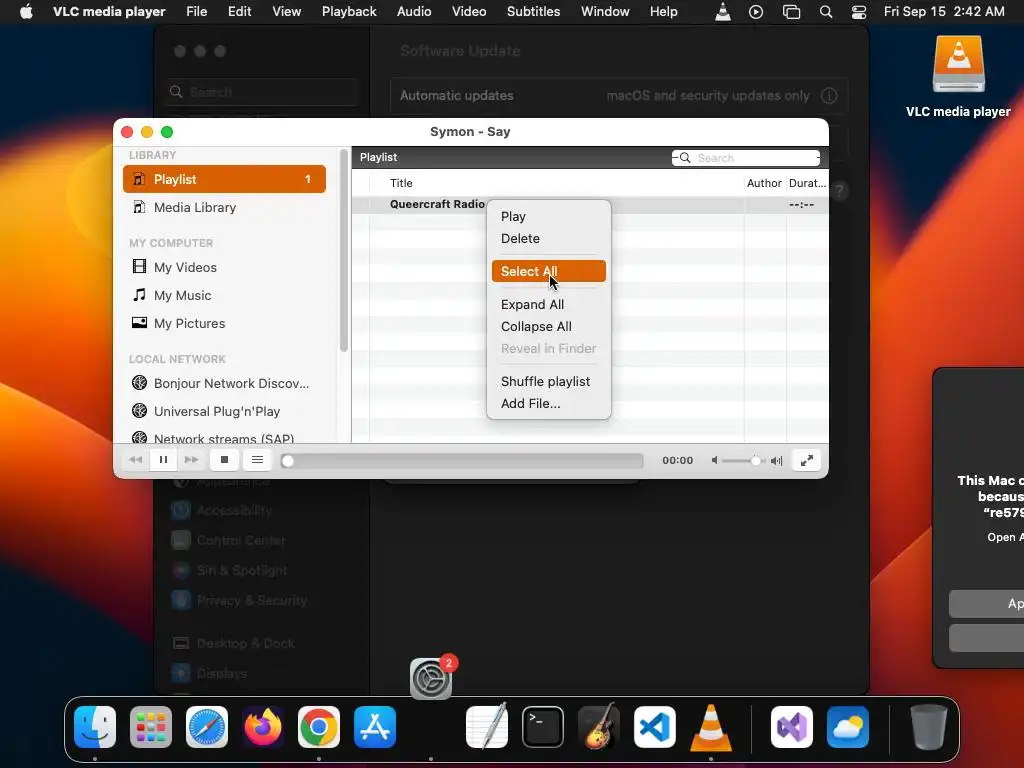
Task: Enter fullscreen with the expand arrows icon
Action: pyautogui.click(x=807, y=460)
